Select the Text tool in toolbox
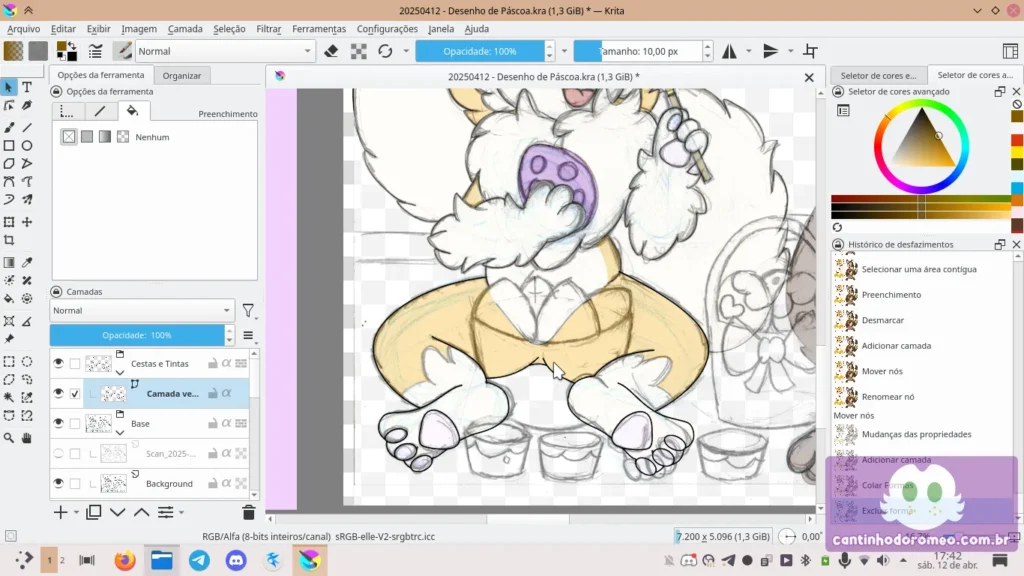This screenshot has height=576, width=1024. (x=27, y=87)
